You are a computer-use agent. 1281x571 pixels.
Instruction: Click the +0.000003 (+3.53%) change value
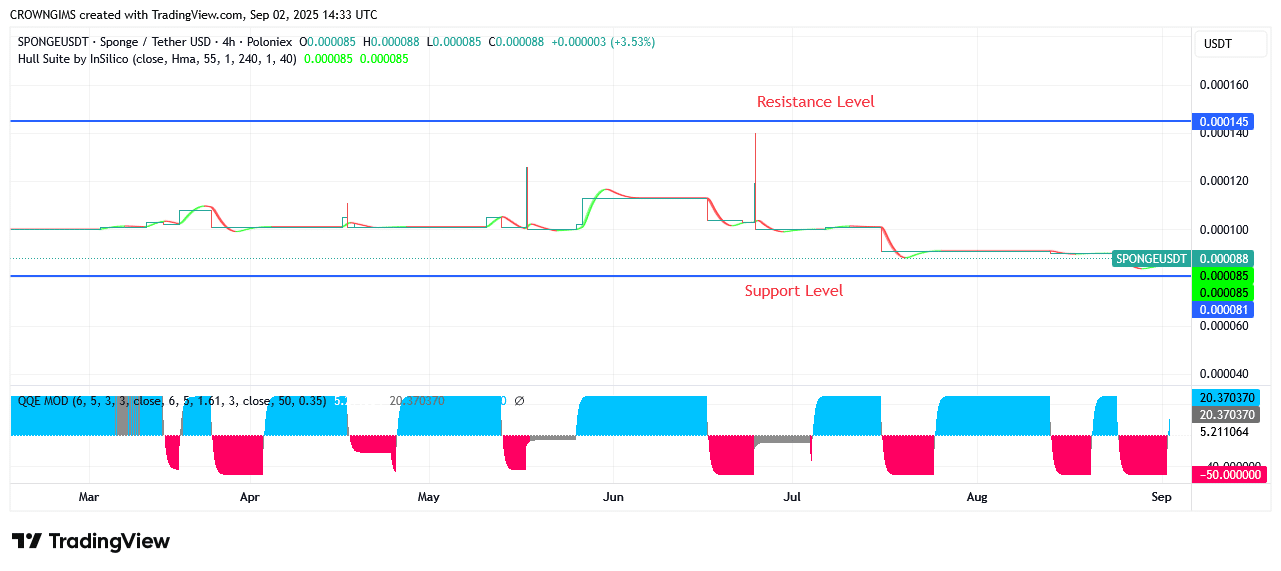click(x=603, y=42)
